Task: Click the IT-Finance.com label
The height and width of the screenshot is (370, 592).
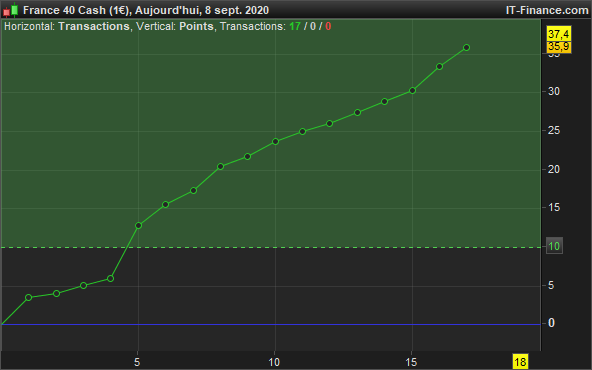Action: [547, 10]
